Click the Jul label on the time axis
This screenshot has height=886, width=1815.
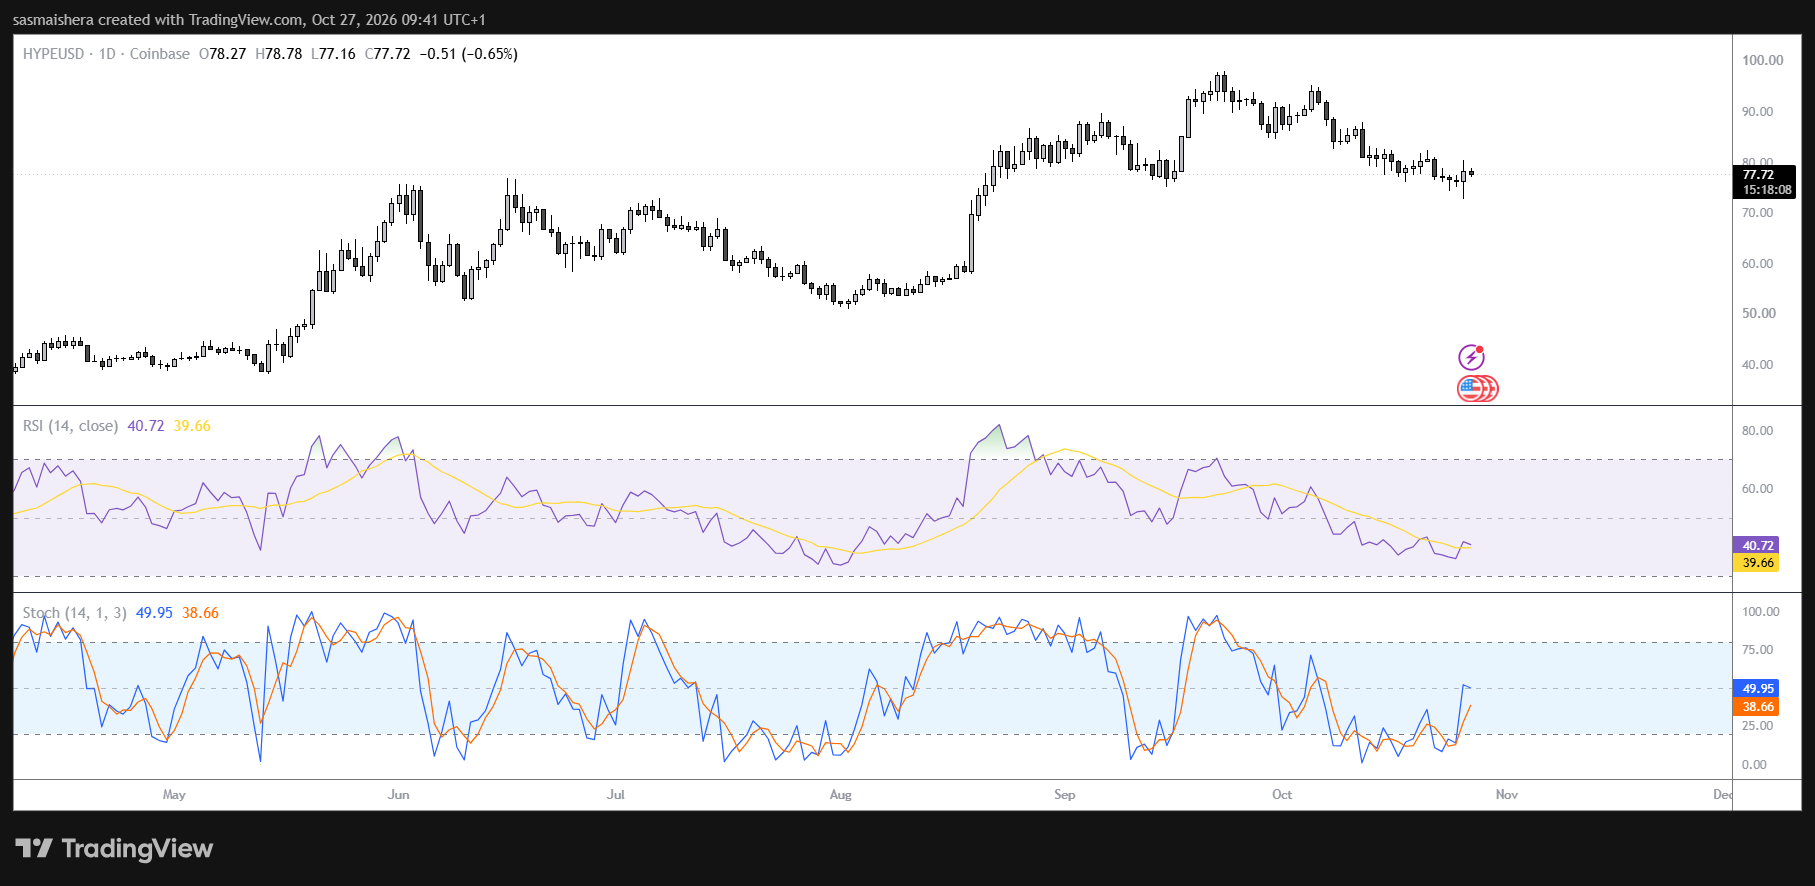pos(615,795)
